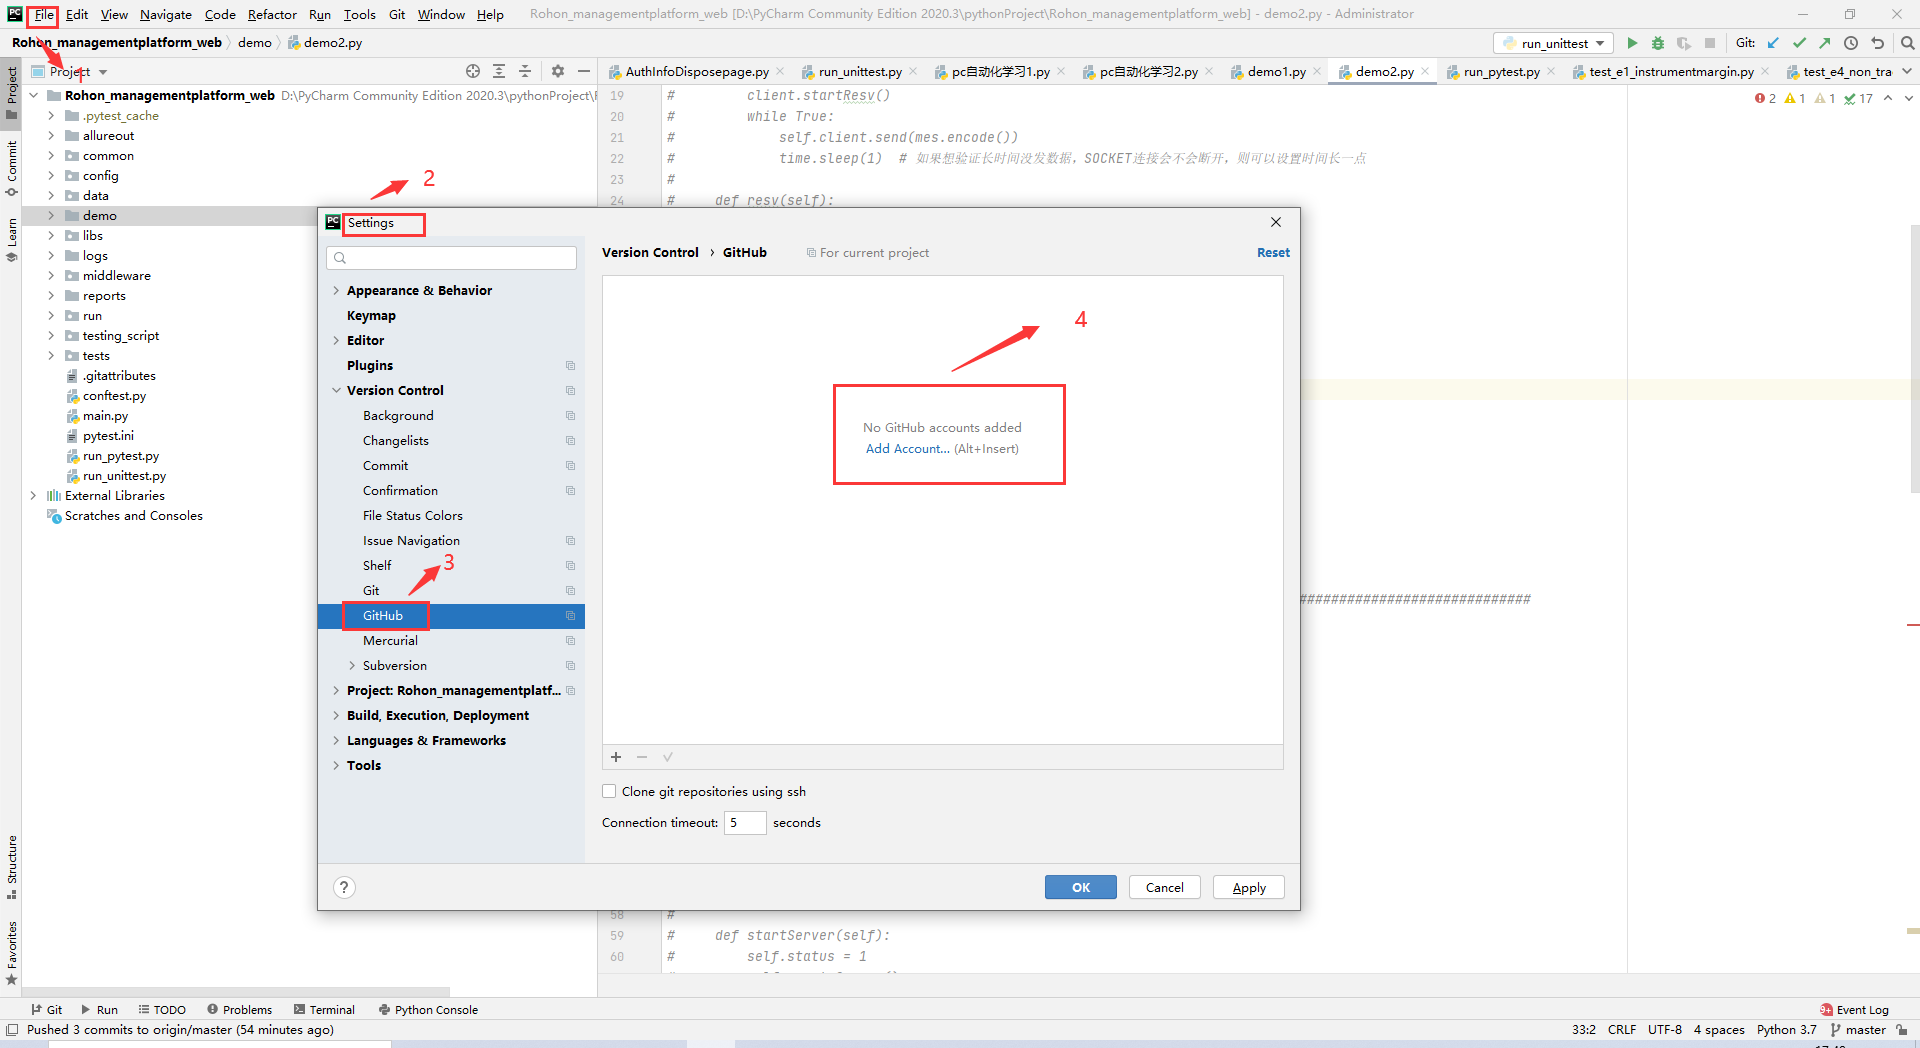Expand External Libraries node
The image size is (1920, 1048).
point(33,495)
